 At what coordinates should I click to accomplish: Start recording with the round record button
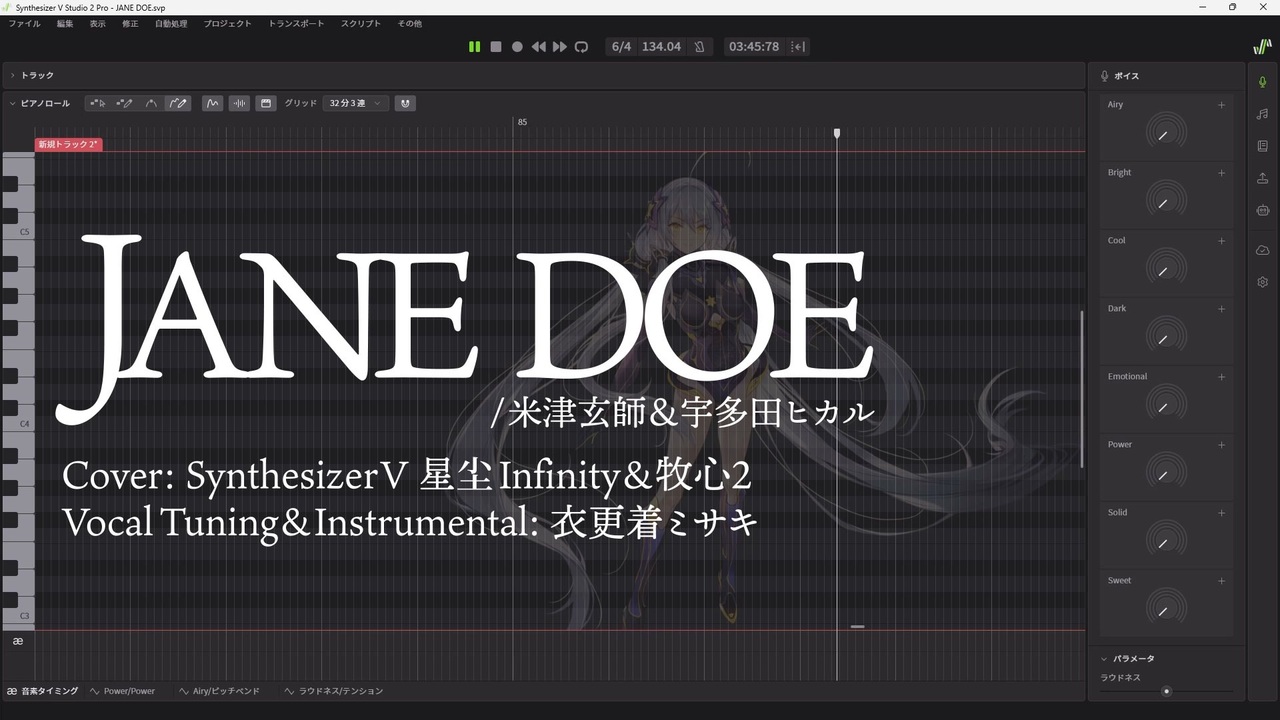(x=517, y=46)
